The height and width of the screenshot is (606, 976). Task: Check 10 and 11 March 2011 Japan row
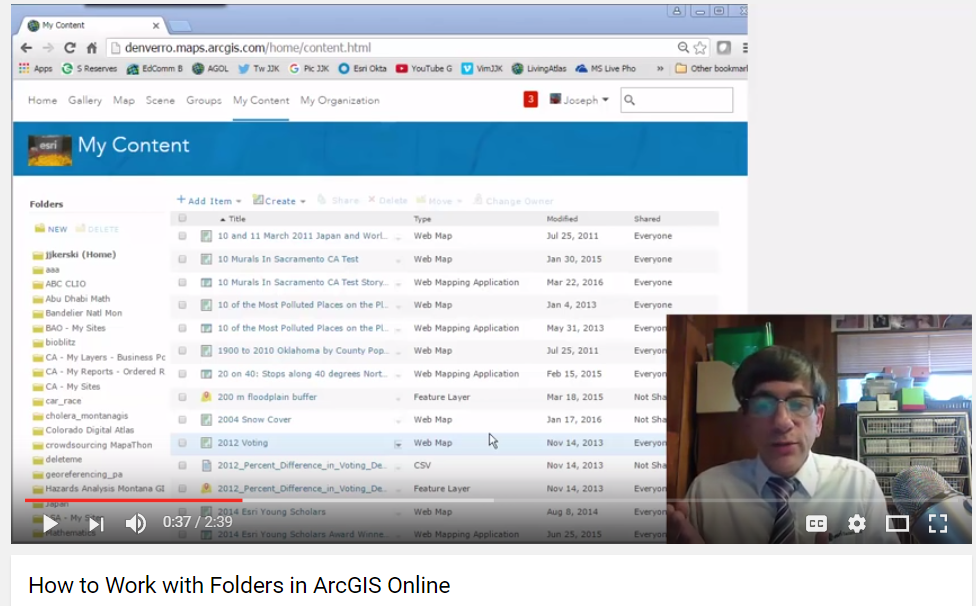coord(182,236)
